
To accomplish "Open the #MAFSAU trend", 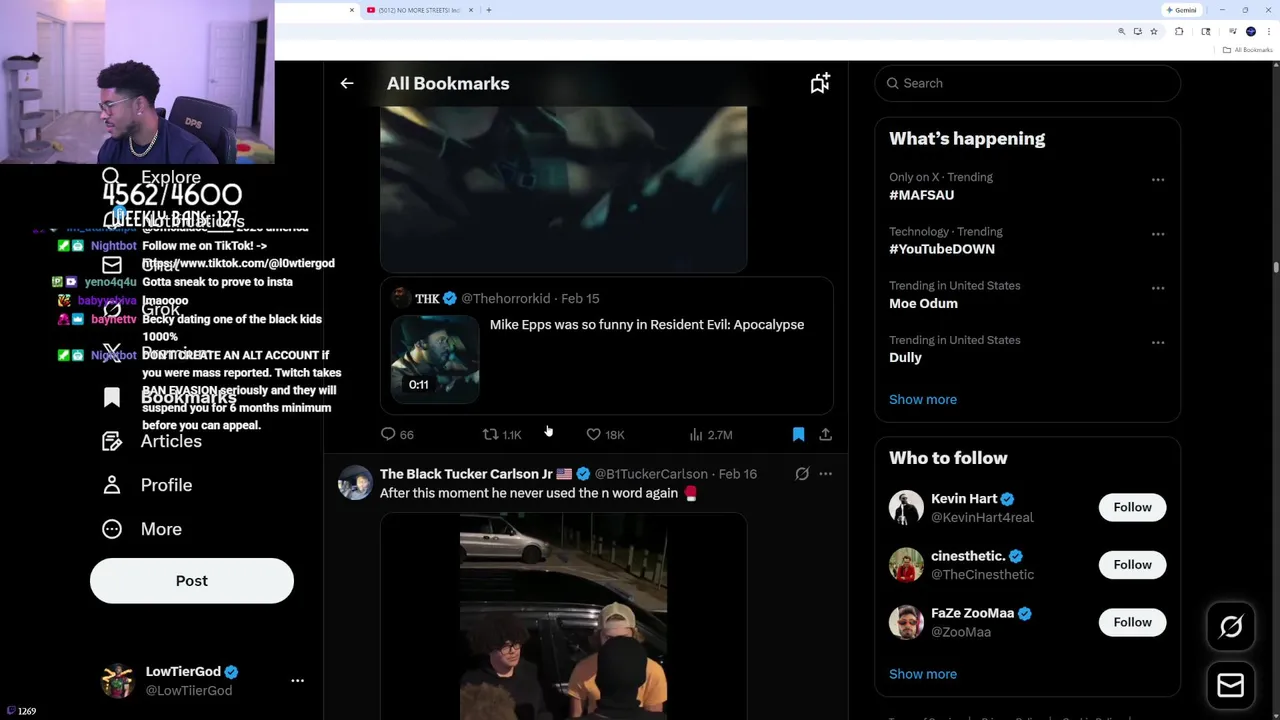I will (x=921, y=195).
